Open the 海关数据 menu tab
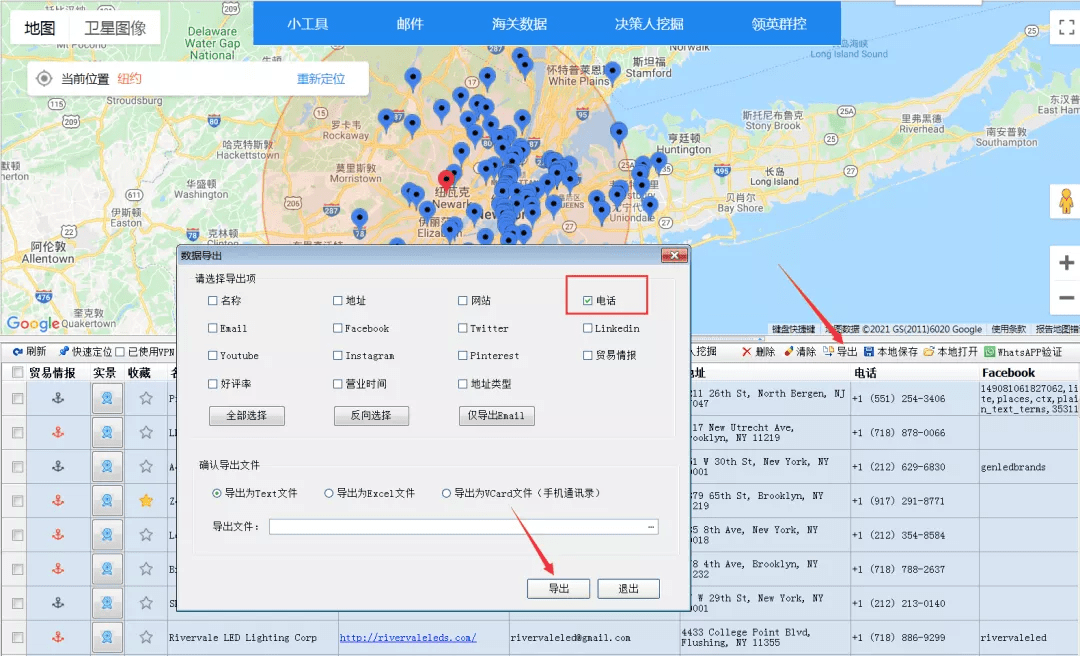 click(x=519, y=24)
